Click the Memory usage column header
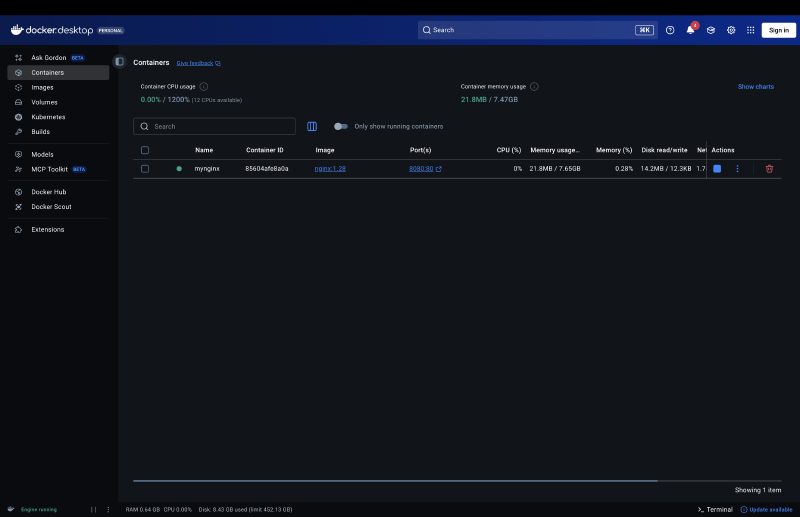Viewport: 800px width, 517px height. 555,150
